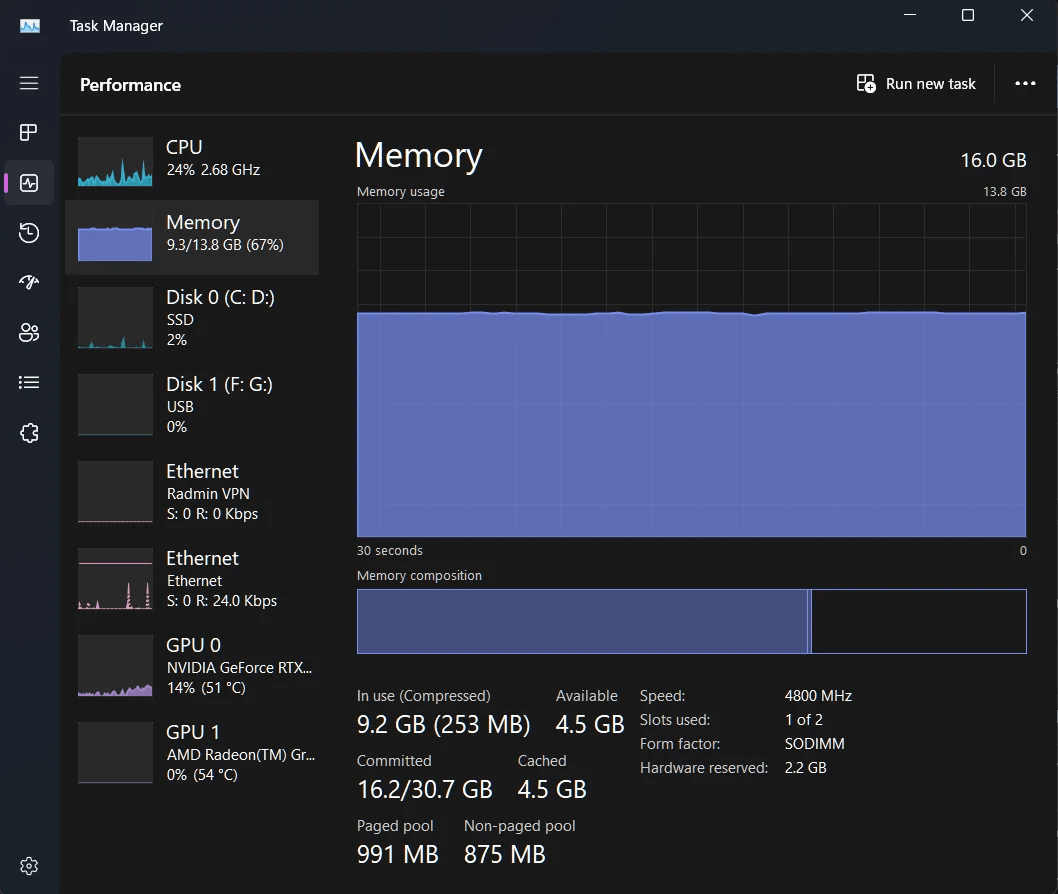Click the Performance page heading
The width and height of the screenshot is (1058, 894).
130,85
